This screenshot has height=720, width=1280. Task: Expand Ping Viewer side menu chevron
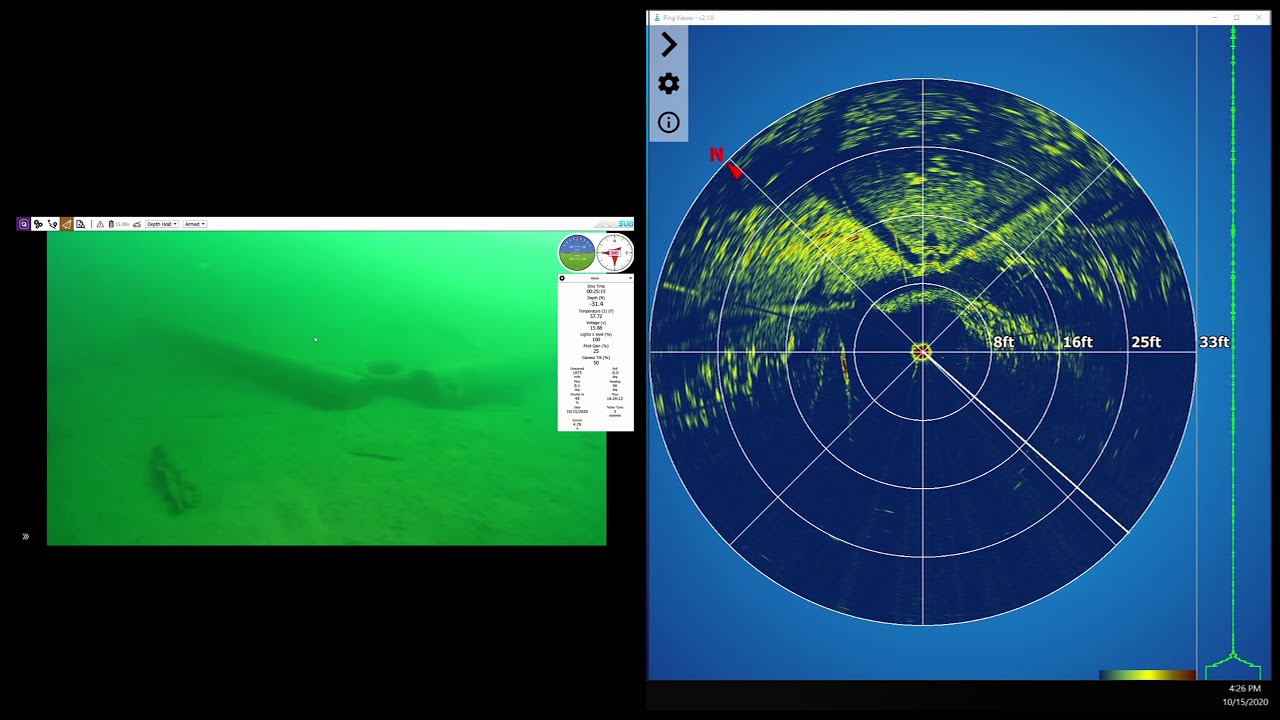[669, 45]
